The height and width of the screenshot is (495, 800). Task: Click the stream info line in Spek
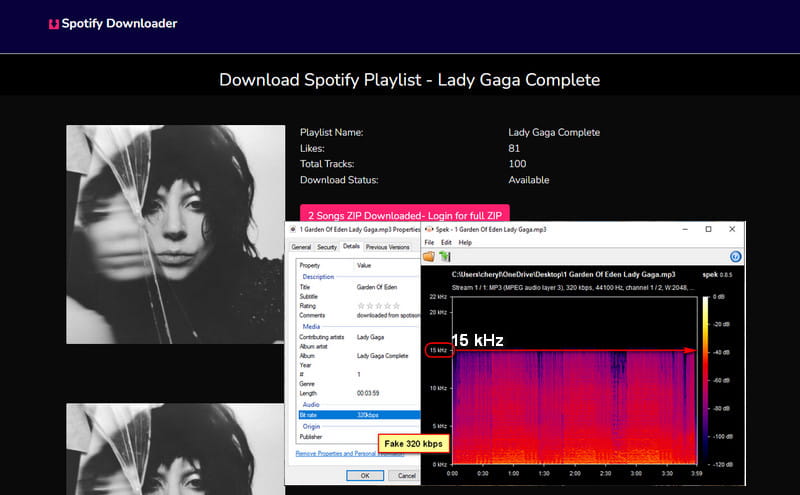point(572,288)
